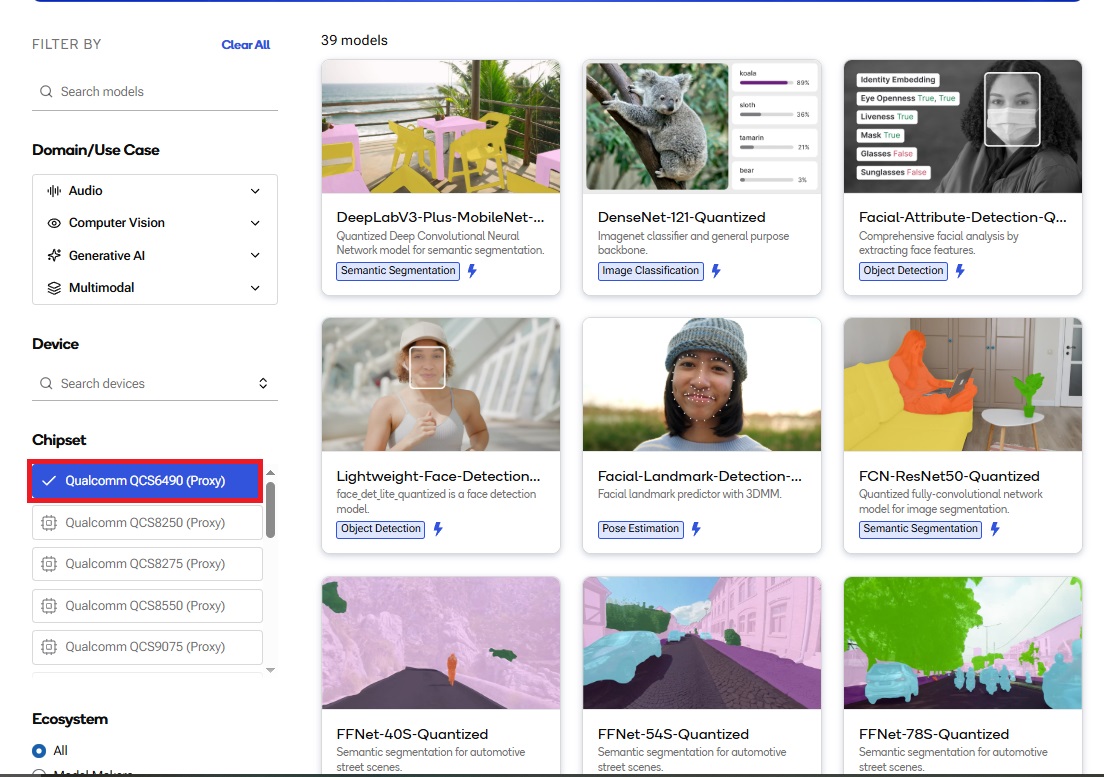Click the lightning bolt on DenseNet-121-Quantized card

pyautogui.click(x=717, y=270)
